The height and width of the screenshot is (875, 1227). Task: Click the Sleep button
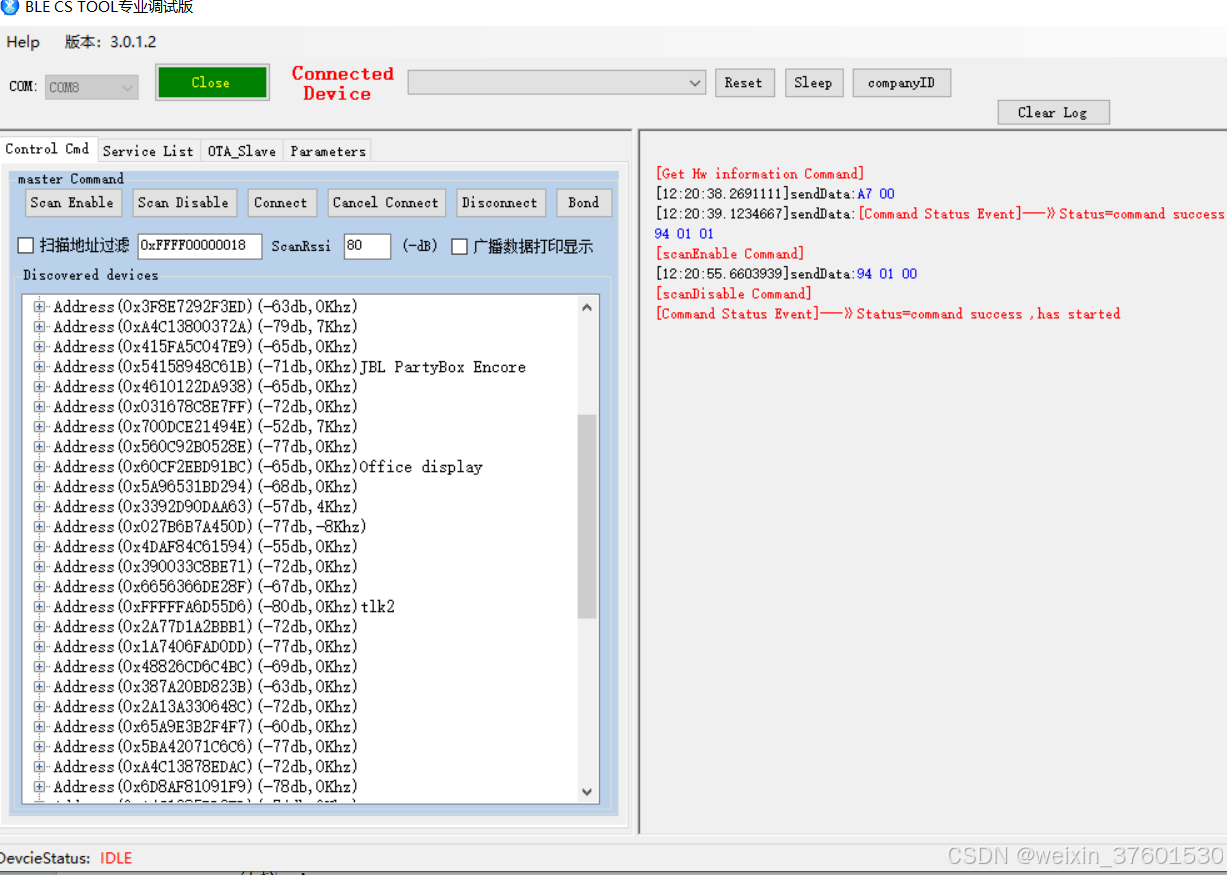coord(813,83)
